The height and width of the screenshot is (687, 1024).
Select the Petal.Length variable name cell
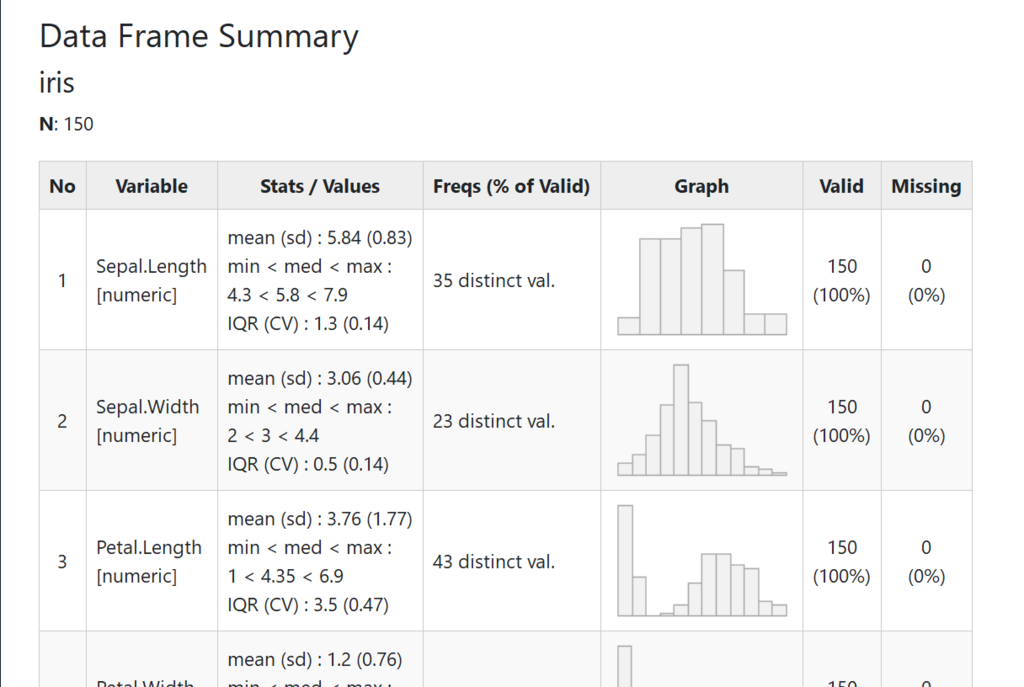(152, 561)
